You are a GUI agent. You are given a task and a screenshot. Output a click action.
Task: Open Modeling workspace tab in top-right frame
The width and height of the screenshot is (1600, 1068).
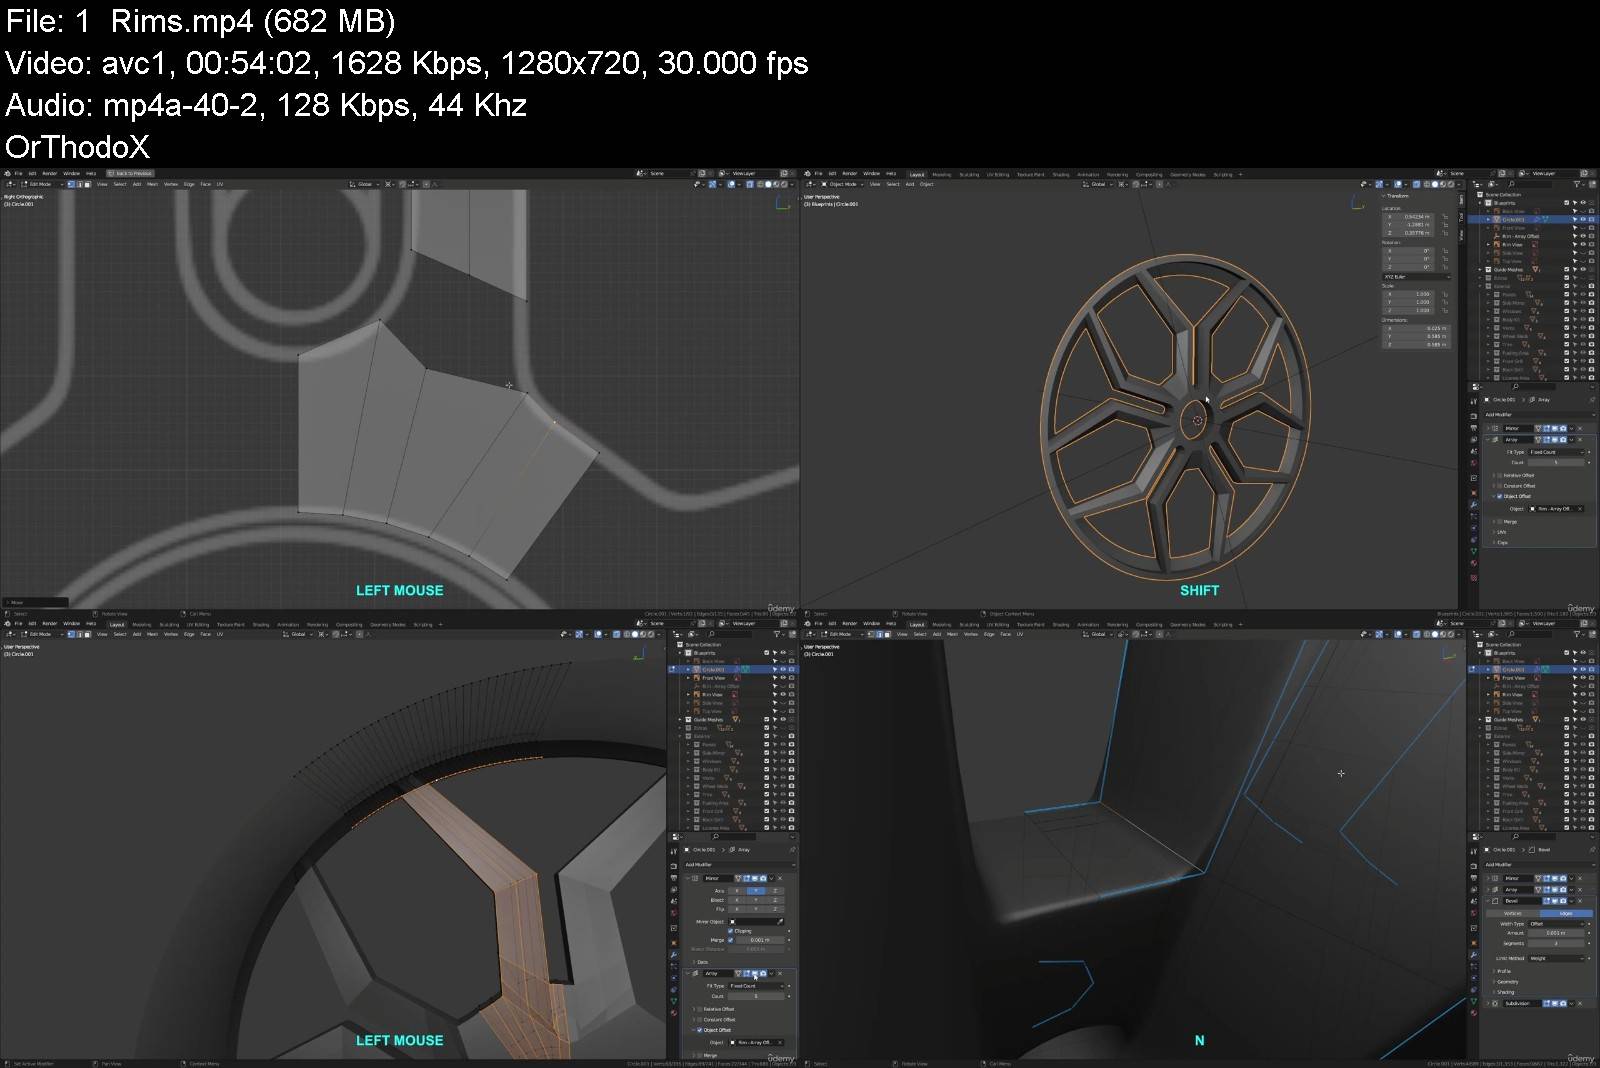click(942, 174)
